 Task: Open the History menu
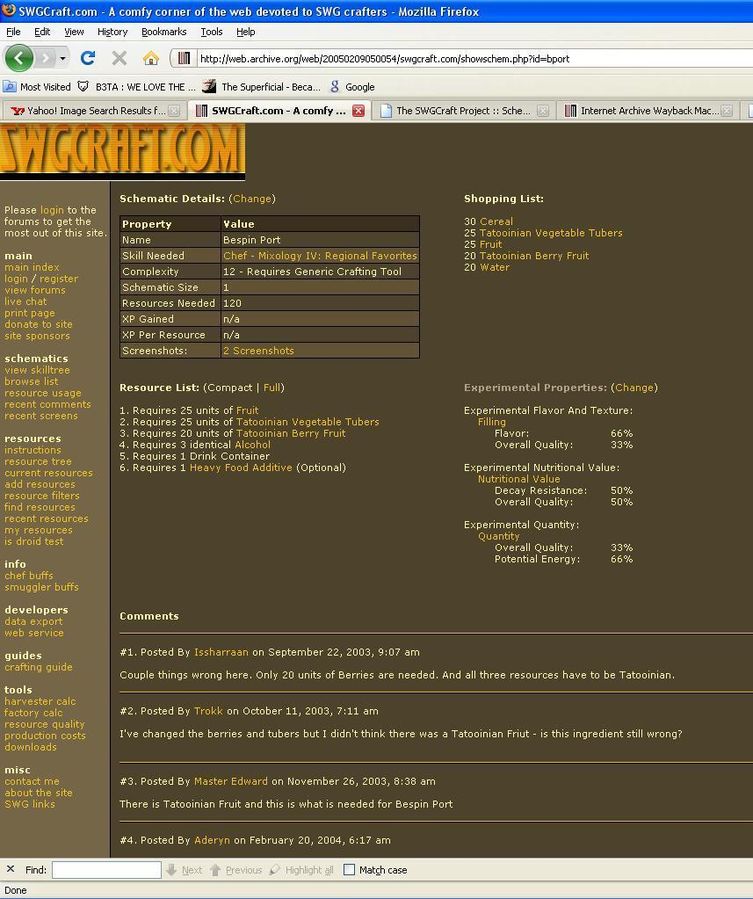112,32
